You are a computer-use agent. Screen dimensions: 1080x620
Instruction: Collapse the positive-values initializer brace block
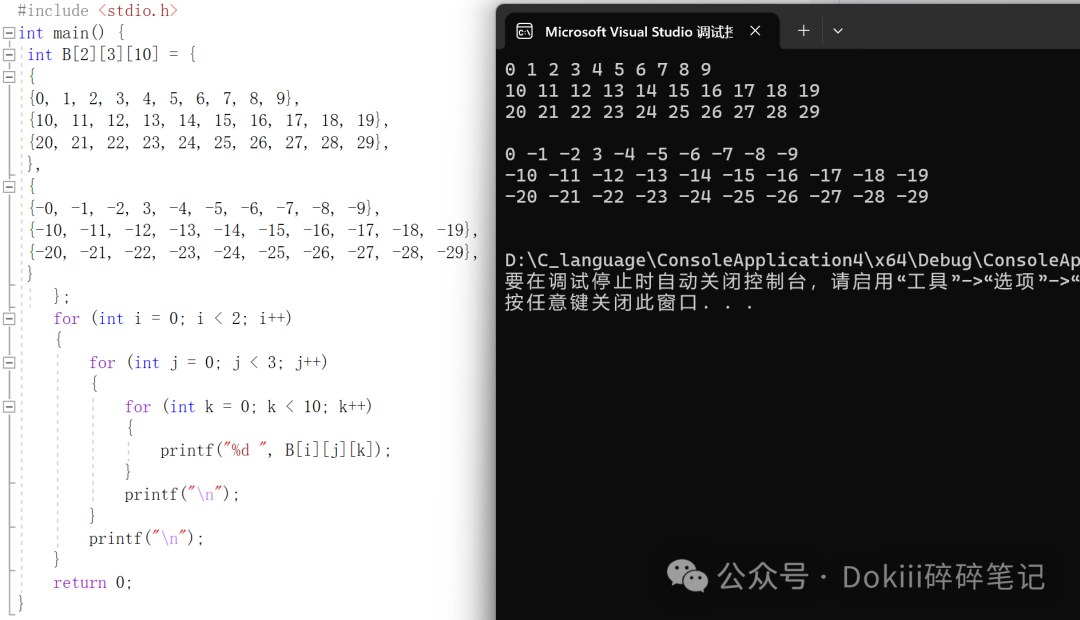[x=10, y=76]
